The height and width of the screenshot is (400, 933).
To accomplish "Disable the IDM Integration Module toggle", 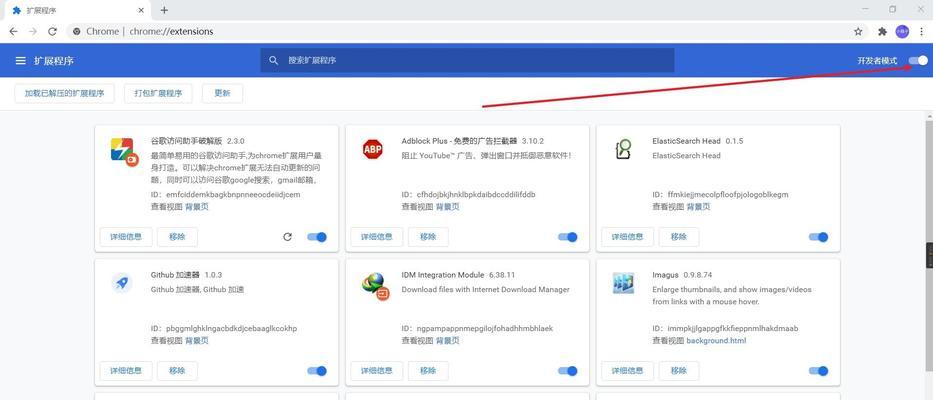I will pos(568,371).
